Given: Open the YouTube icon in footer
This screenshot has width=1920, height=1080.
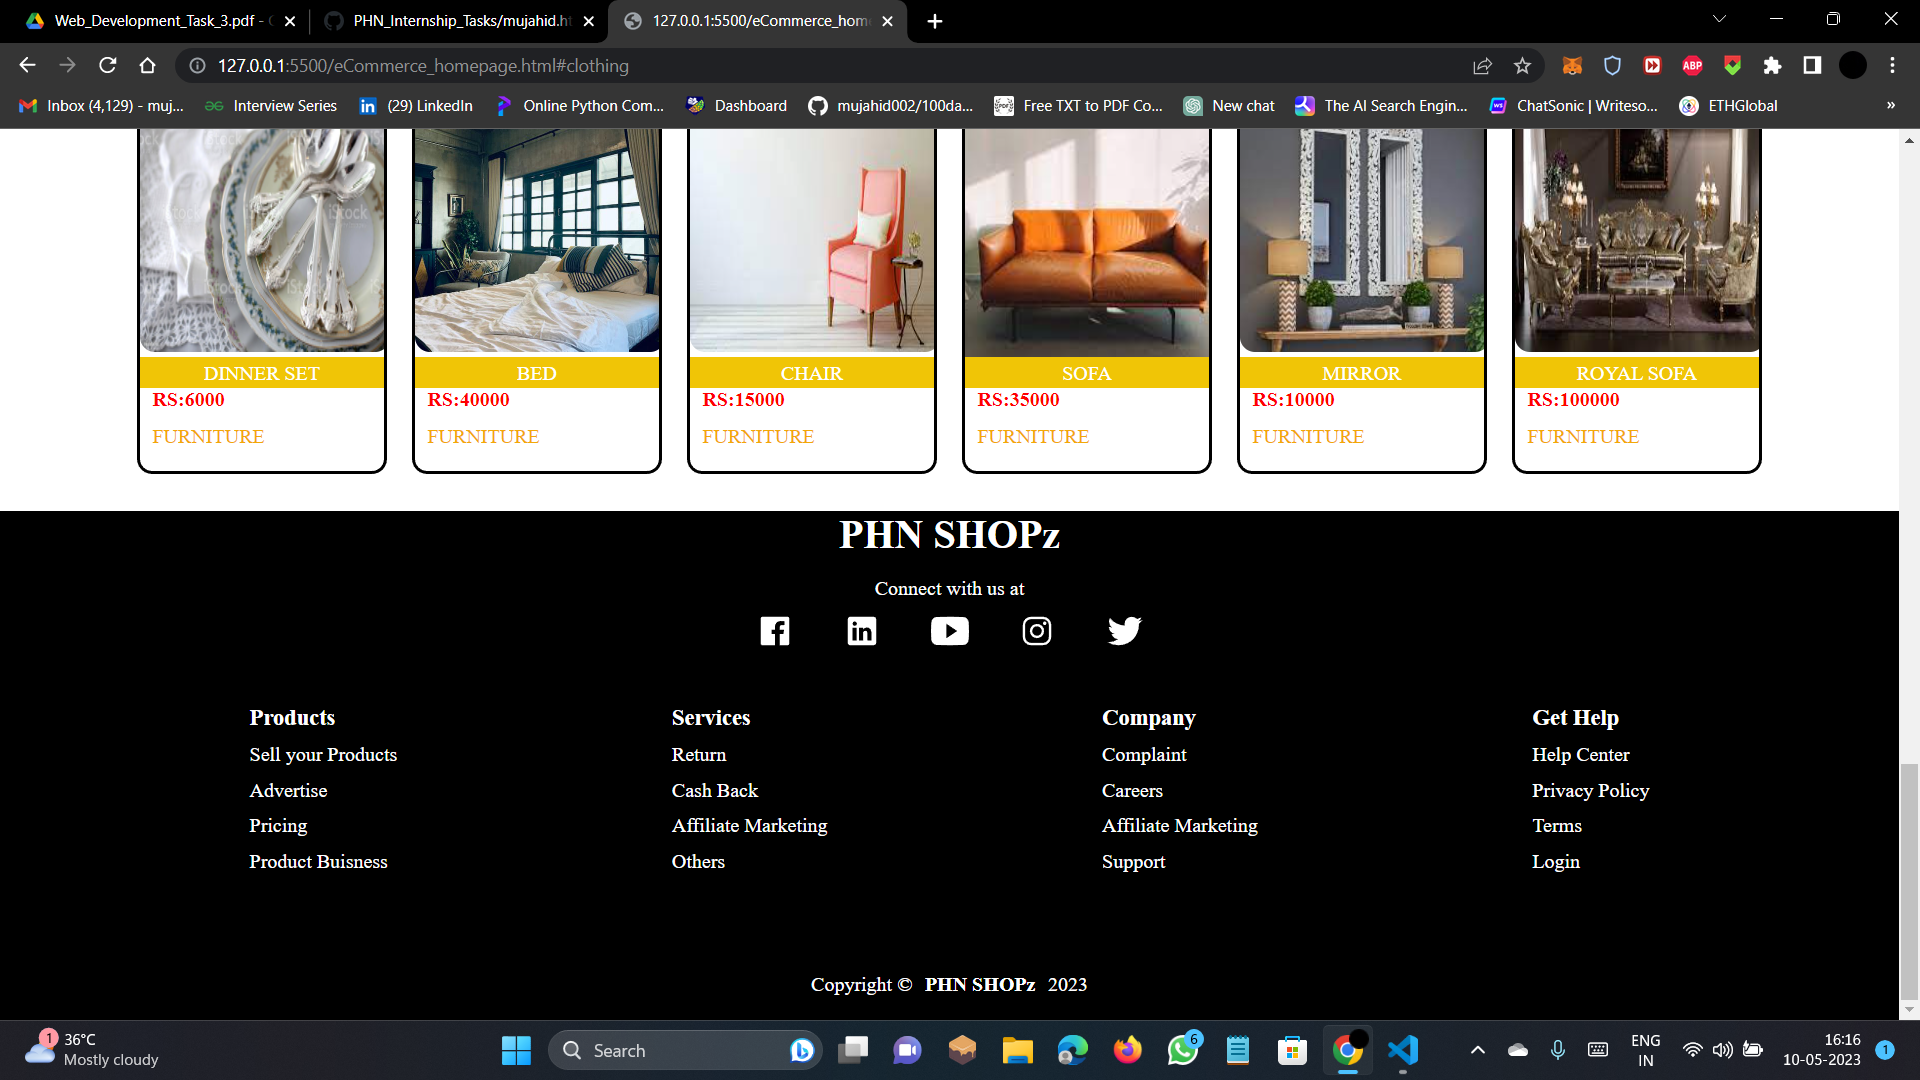Looking at the screenshot, I should (x=949, y=631).
